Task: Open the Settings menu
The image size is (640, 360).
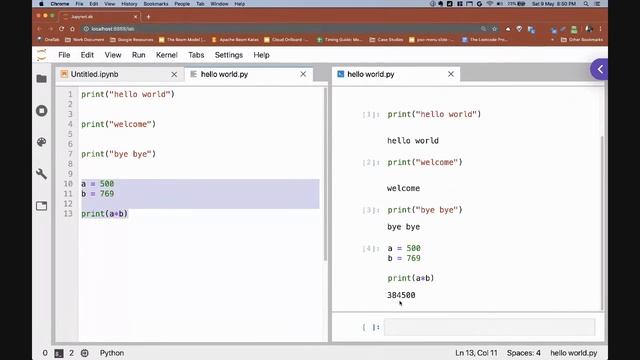Action: [229, 55]
